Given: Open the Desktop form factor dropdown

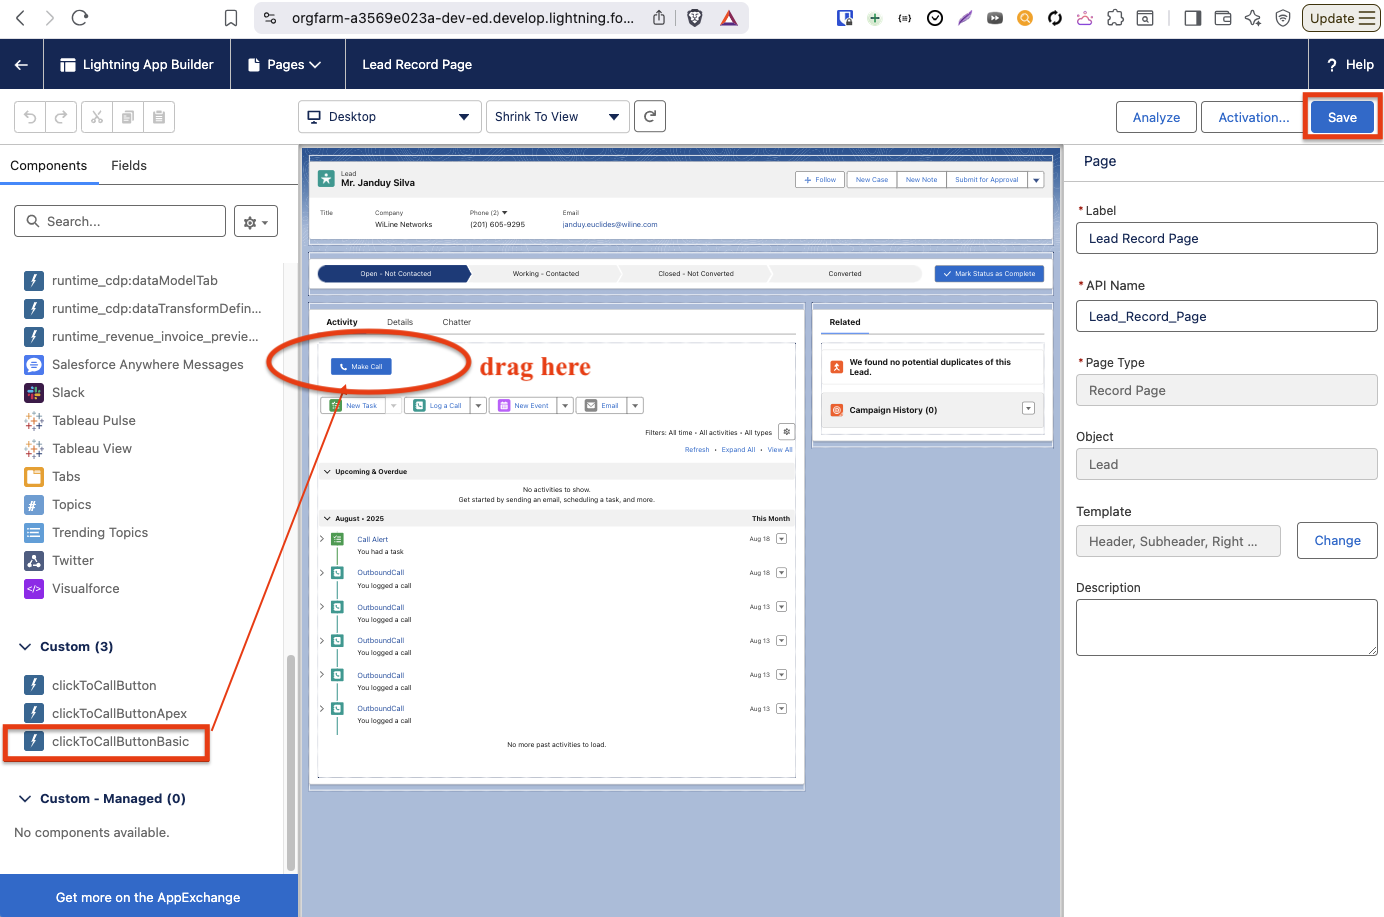Looking at the screenshot, I should click(x=388, y=117).
